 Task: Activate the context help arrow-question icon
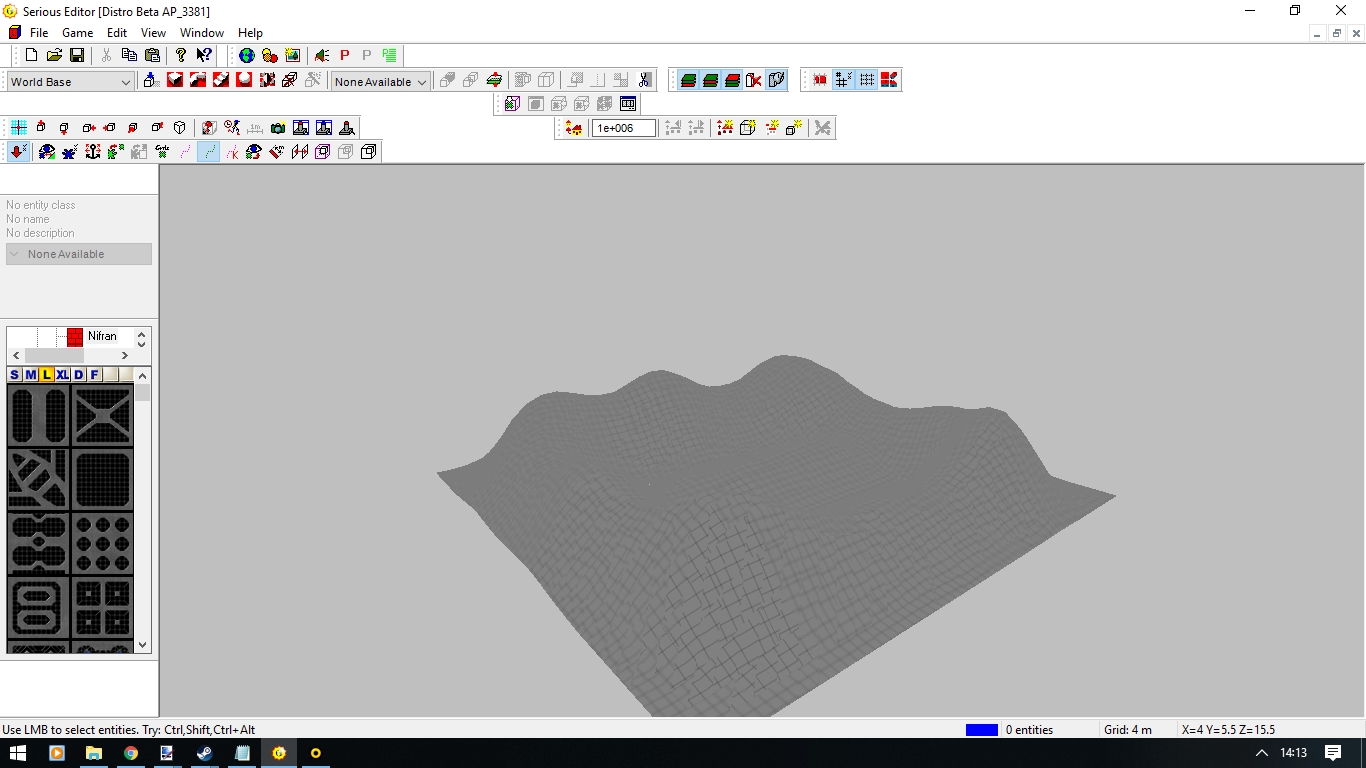pos(203,55)
